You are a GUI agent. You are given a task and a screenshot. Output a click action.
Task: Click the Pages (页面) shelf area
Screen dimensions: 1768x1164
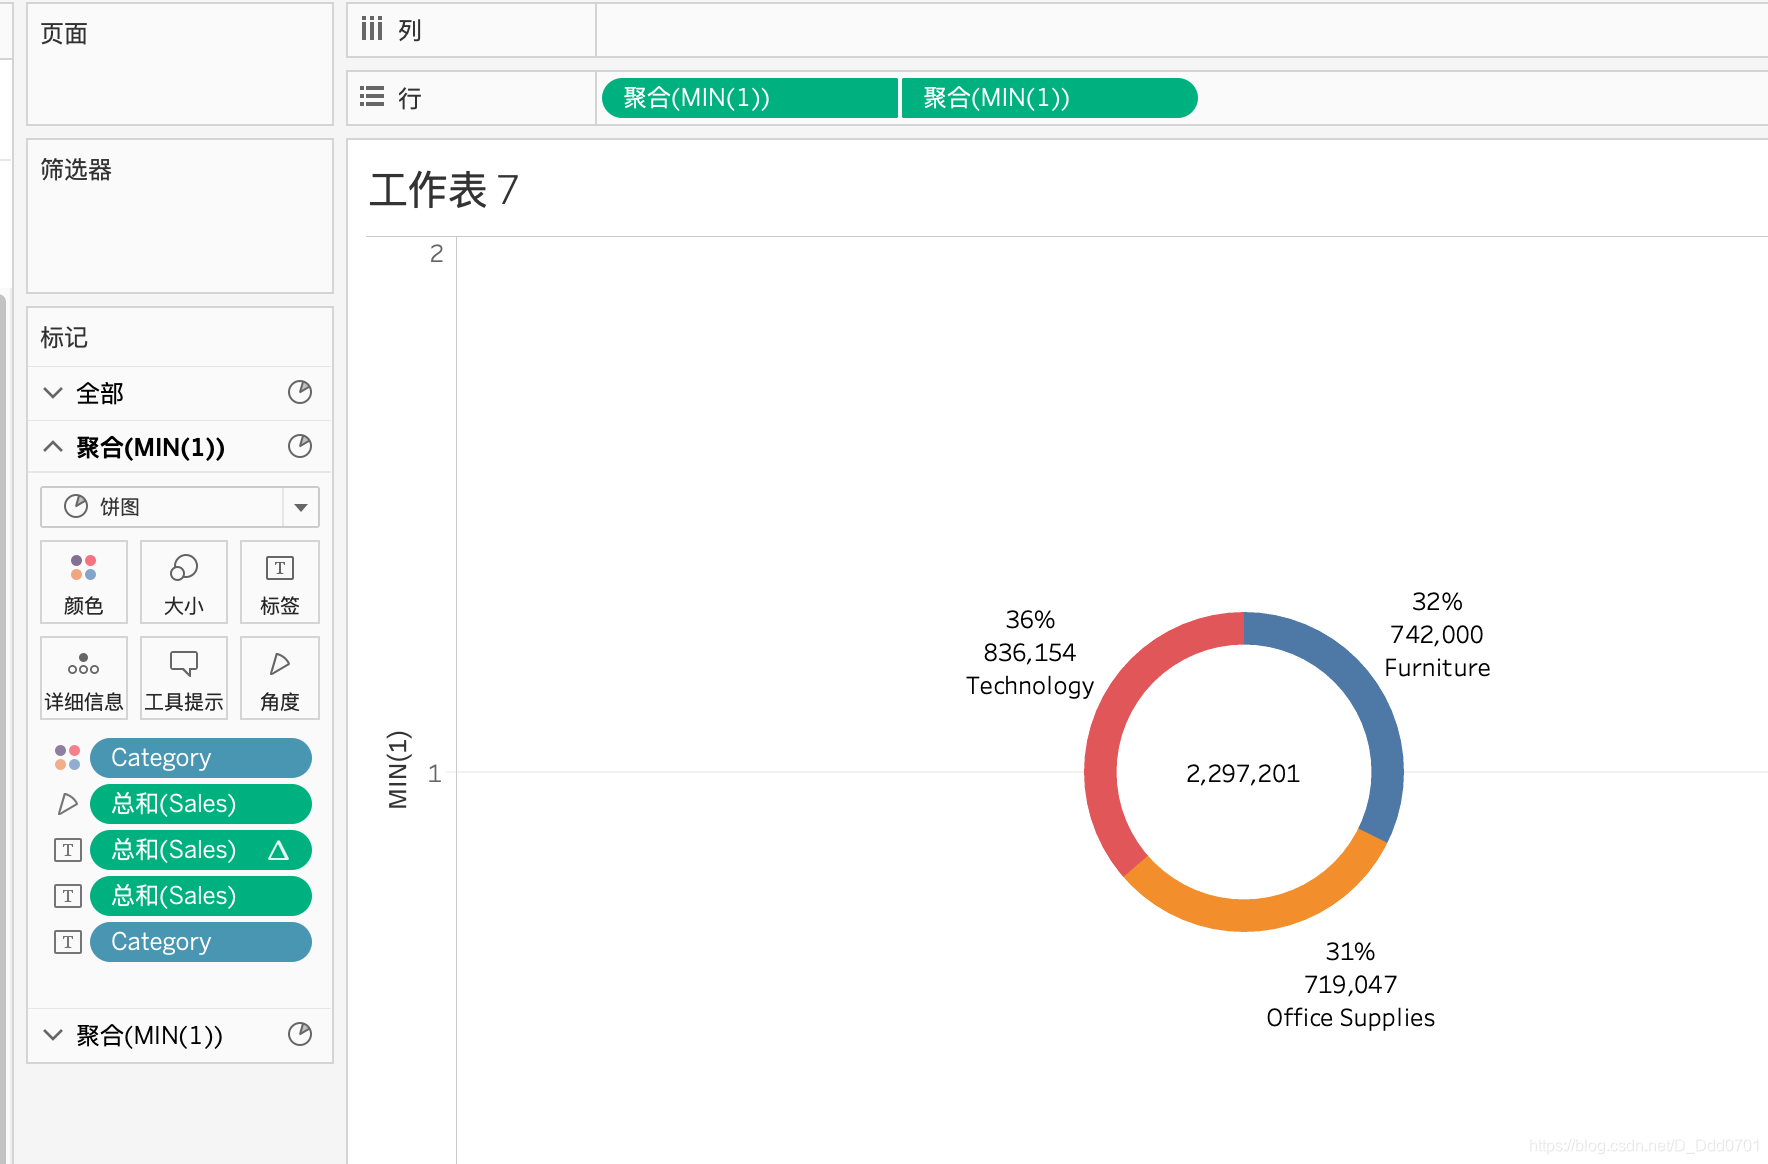pyautogui.click(x=180, y=64)
